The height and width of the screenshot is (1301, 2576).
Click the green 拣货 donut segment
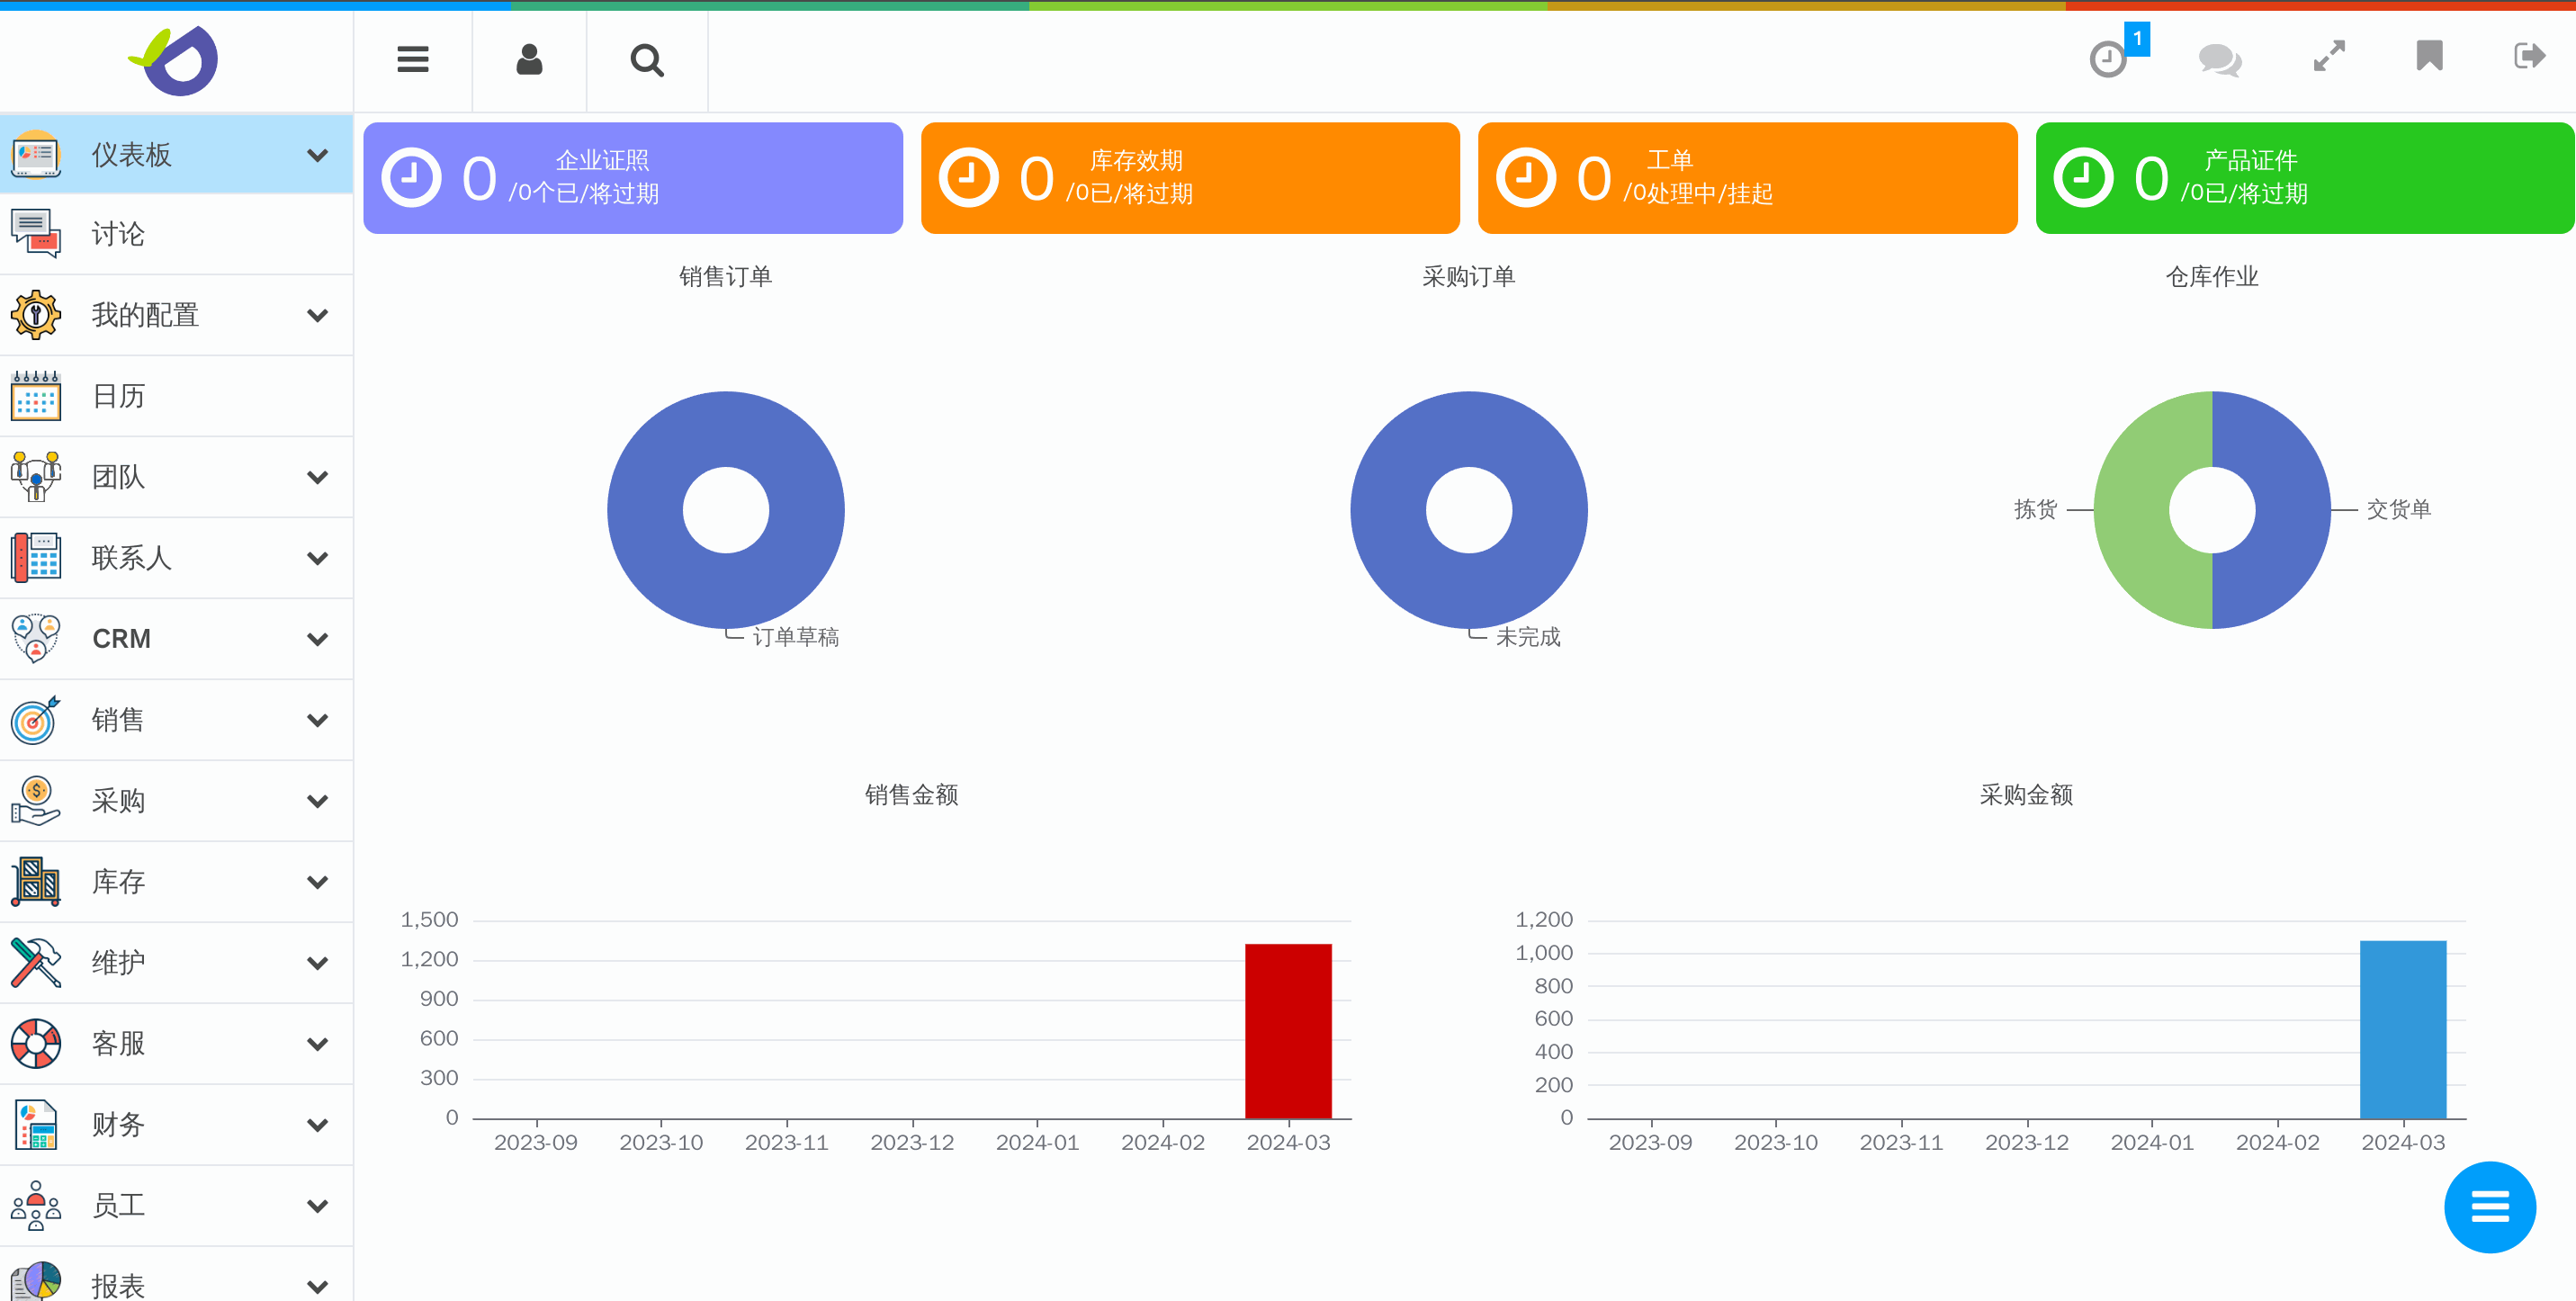(2134, 510)
